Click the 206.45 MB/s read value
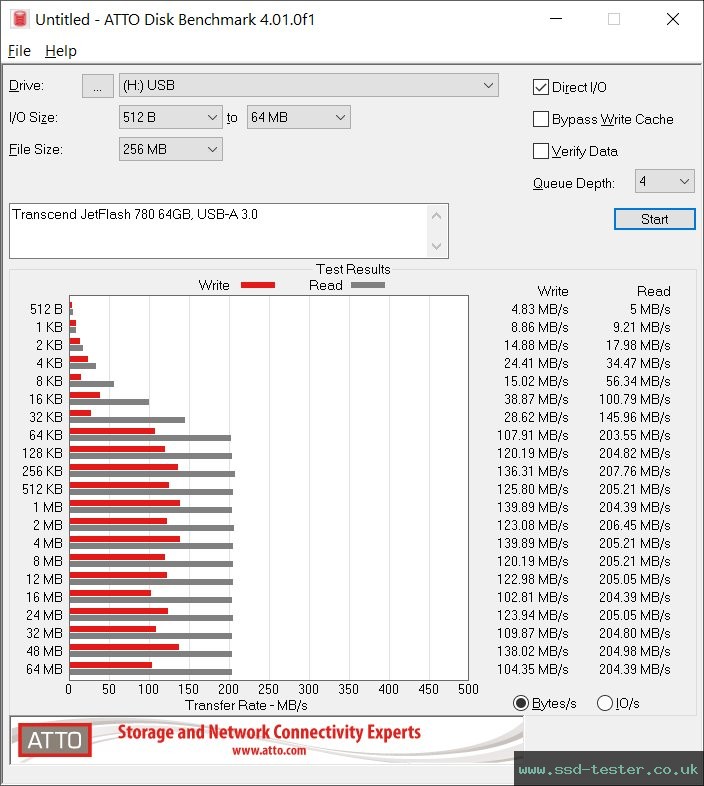This screenshot has height=786, width=704. tap(635, 525)
